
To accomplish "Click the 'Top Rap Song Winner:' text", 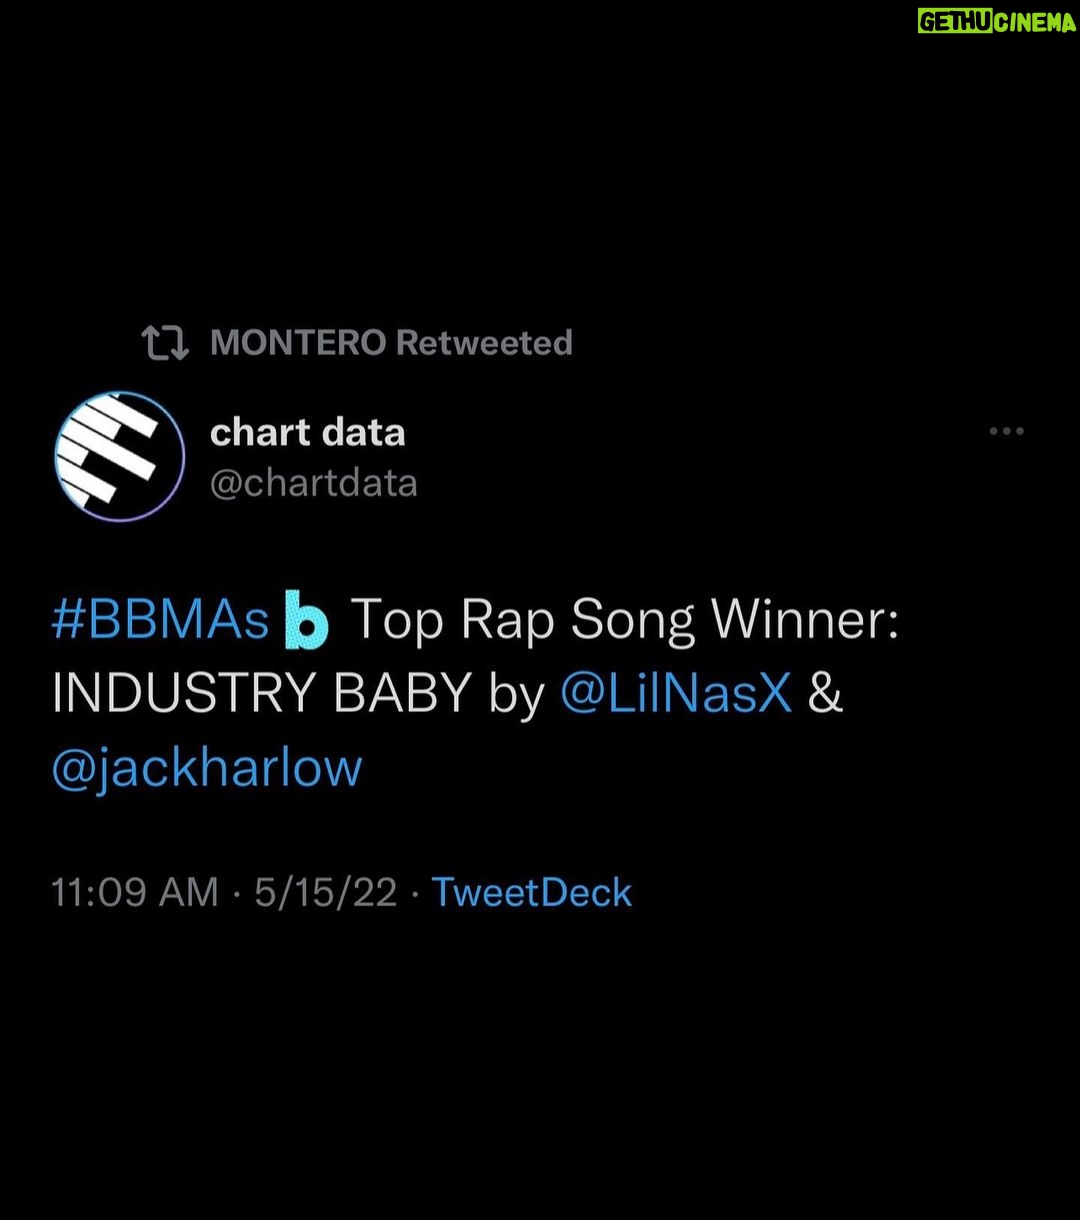I will point(626,621).
